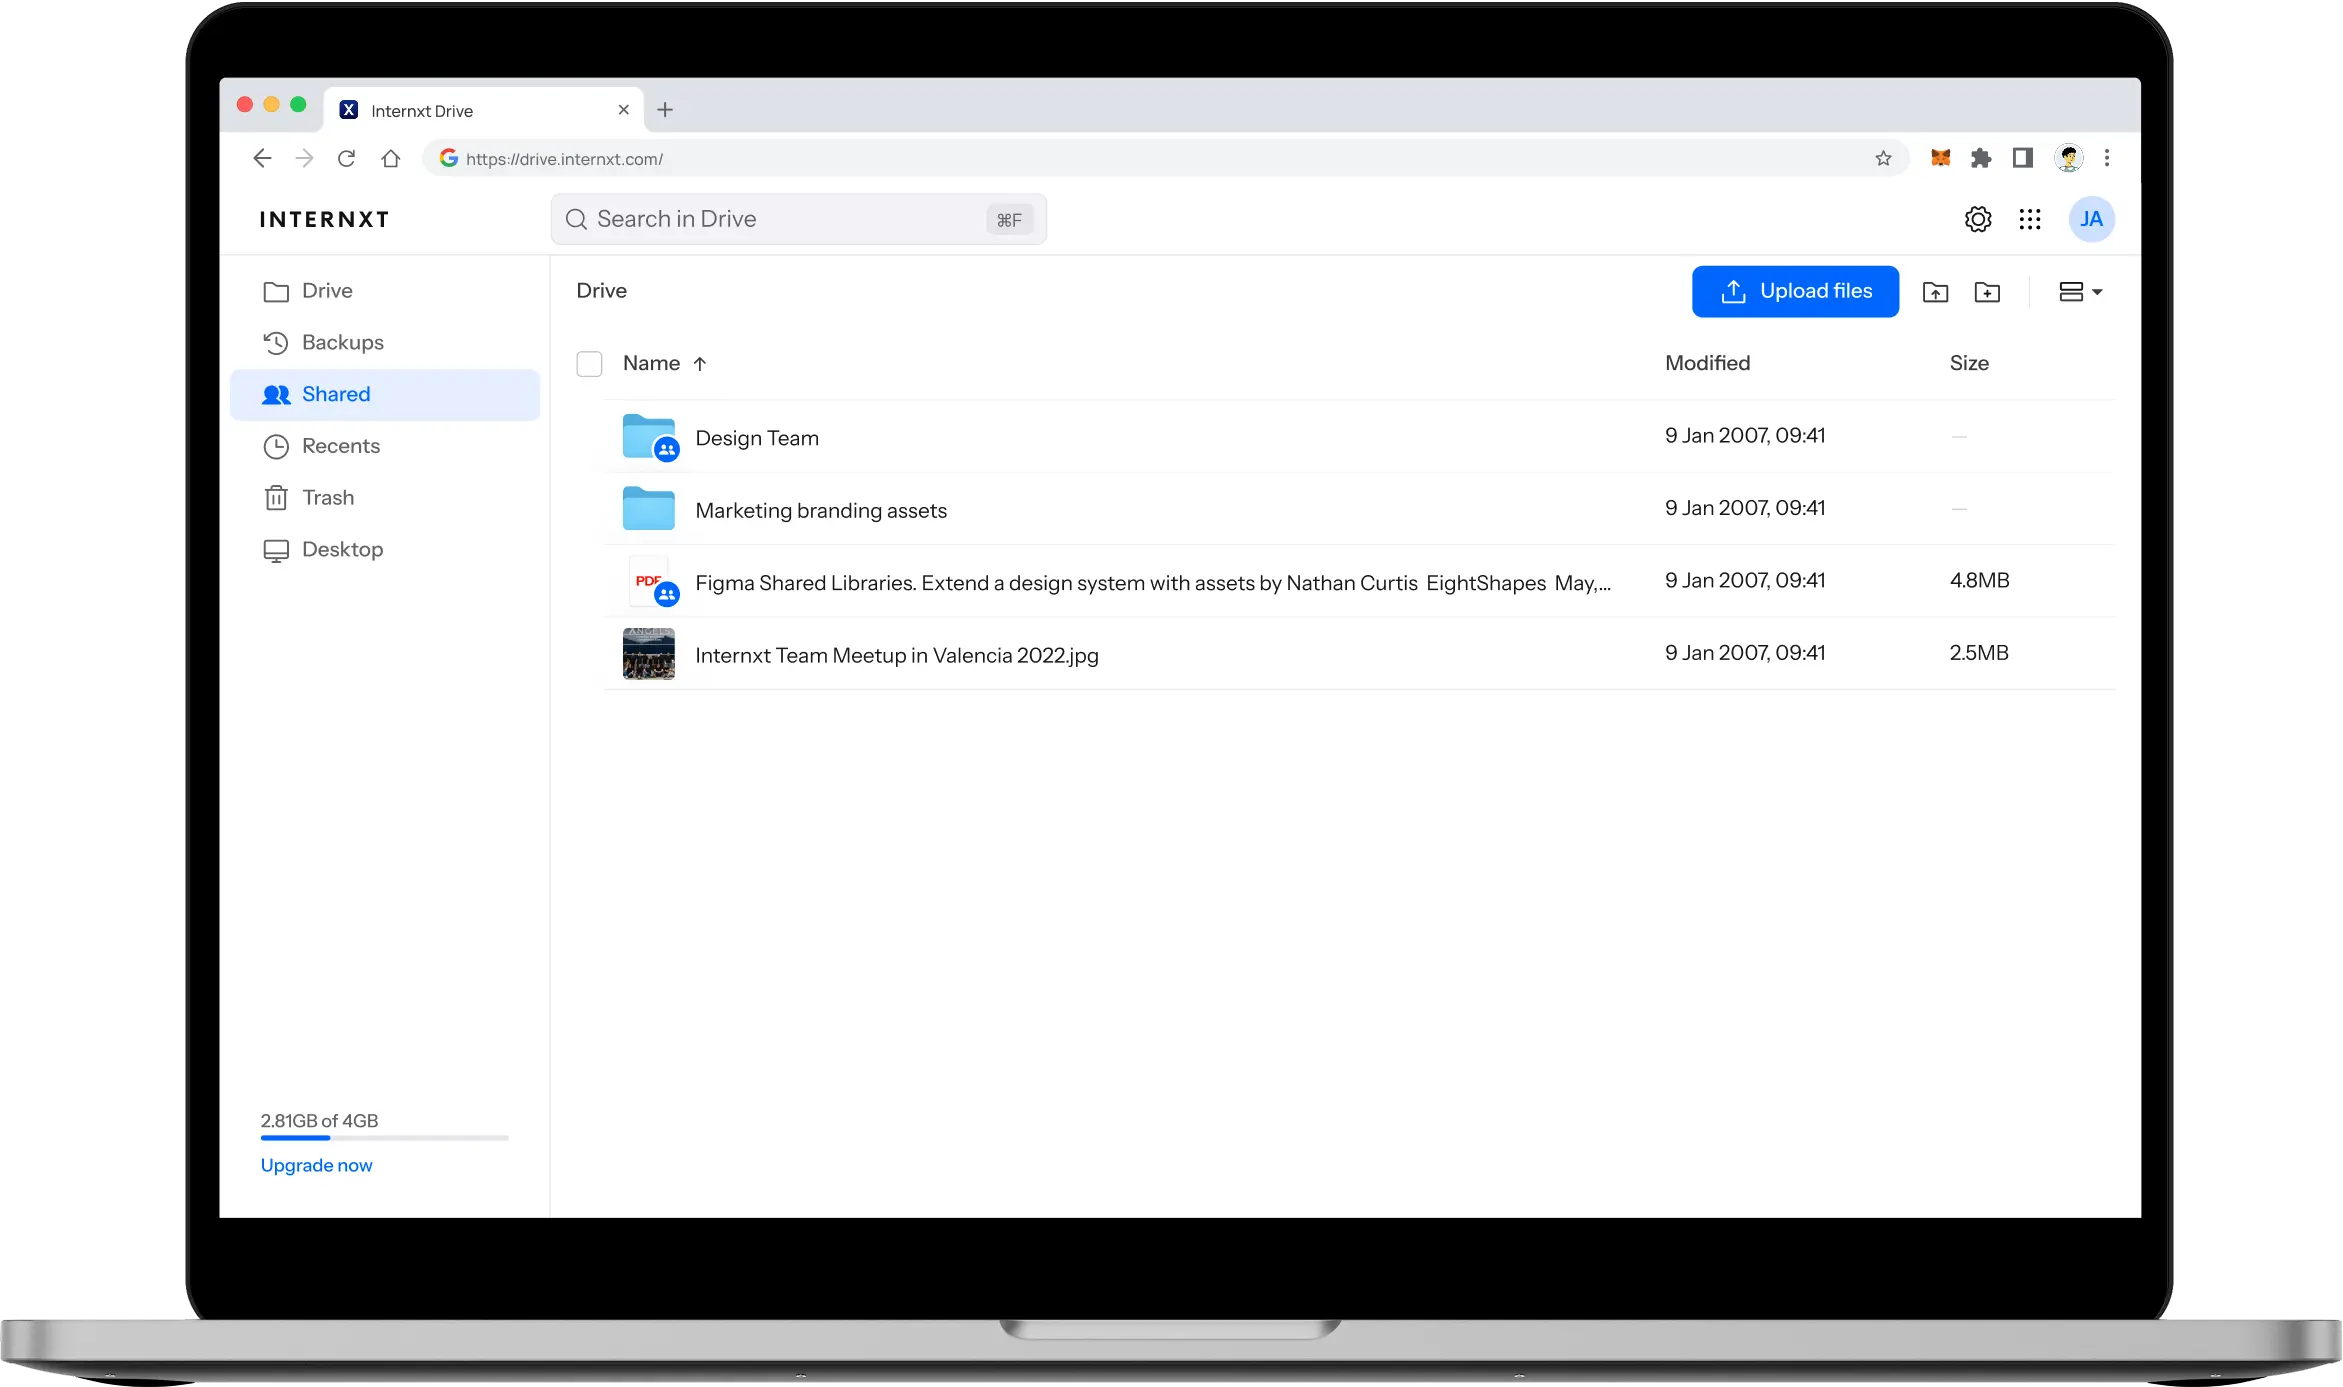Select the Internxt Drive browser tab
Screen dimensions: 2343x1387
484,110
